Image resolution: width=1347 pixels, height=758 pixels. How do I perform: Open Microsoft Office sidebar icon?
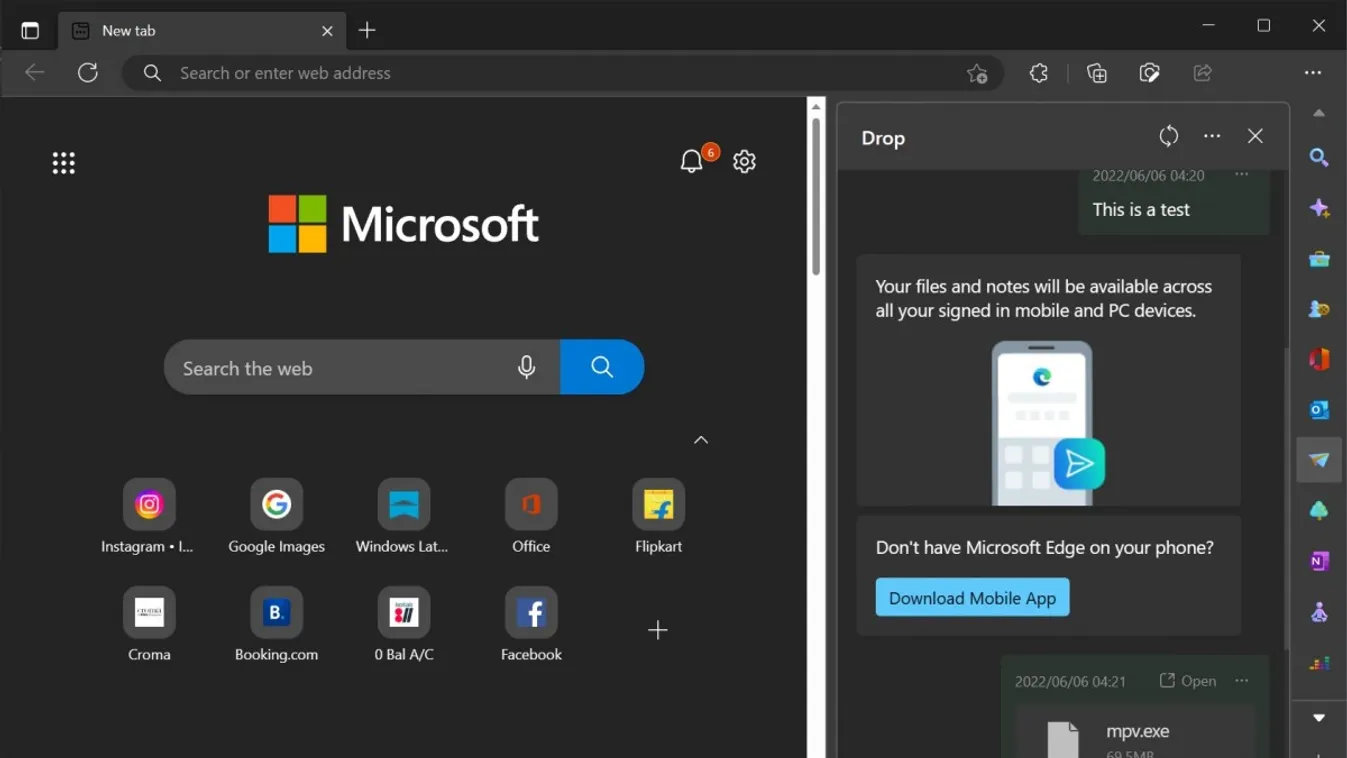[1319, 359]
